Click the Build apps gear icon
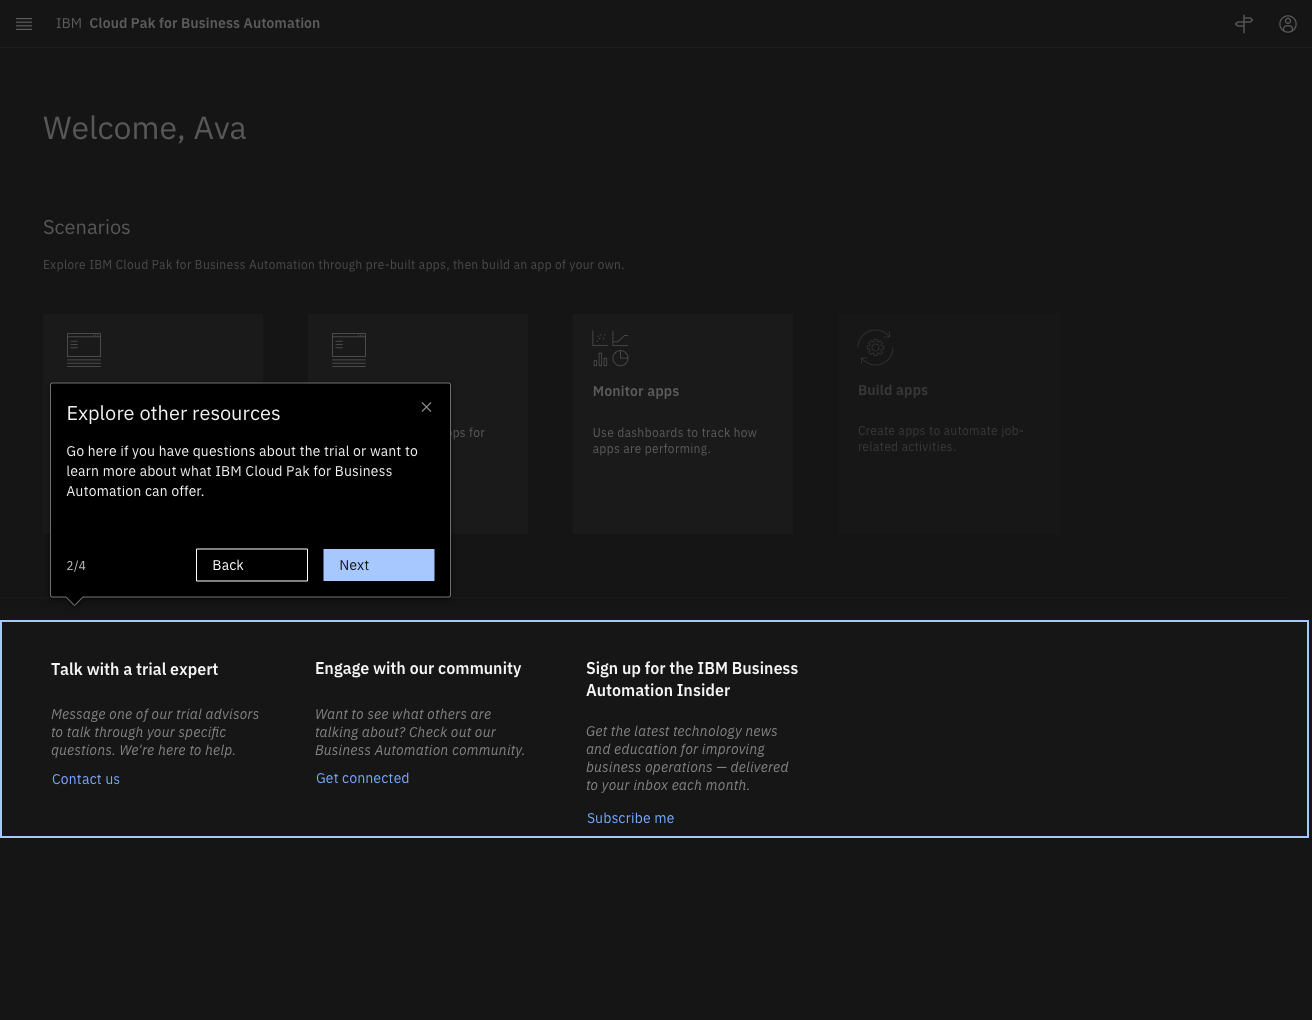Viewport: 1312px width, 1020px height. 875,347
